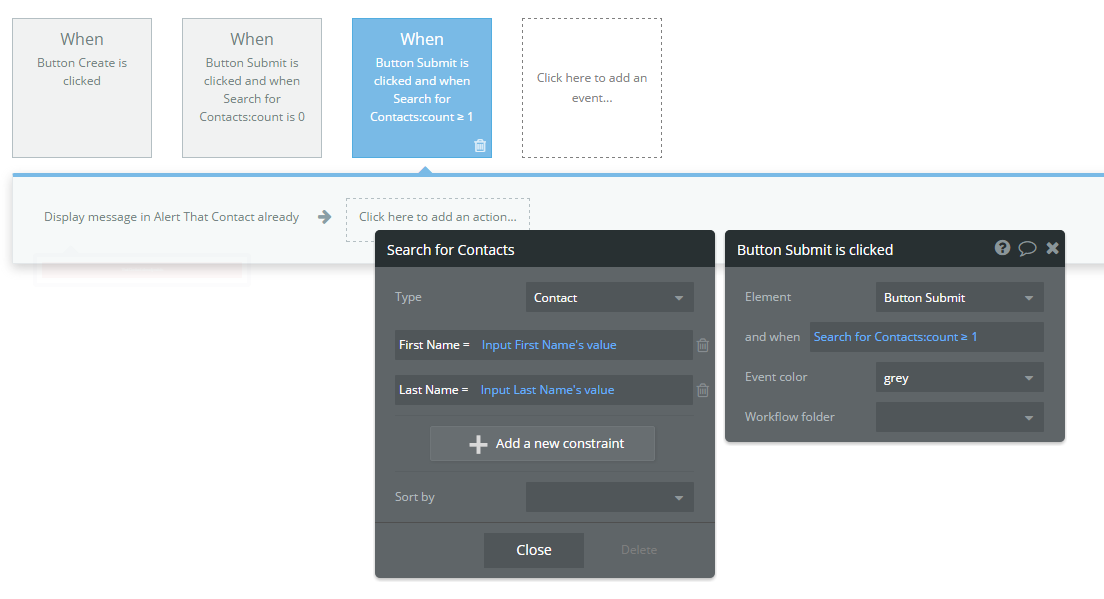Click the arrow after Display message action
1104x599 pixels.
[x=325, y=217]
